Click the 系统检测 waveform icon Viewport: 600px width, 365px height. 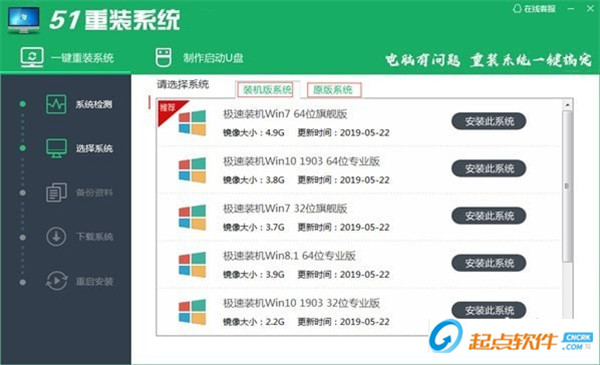coord(56,104)
